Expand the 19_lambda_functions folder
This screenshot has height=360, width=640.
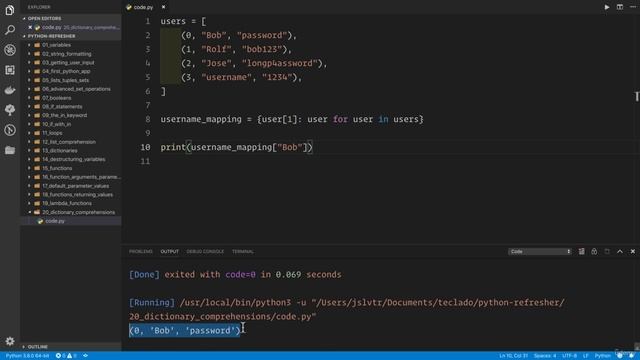point(67,203)
